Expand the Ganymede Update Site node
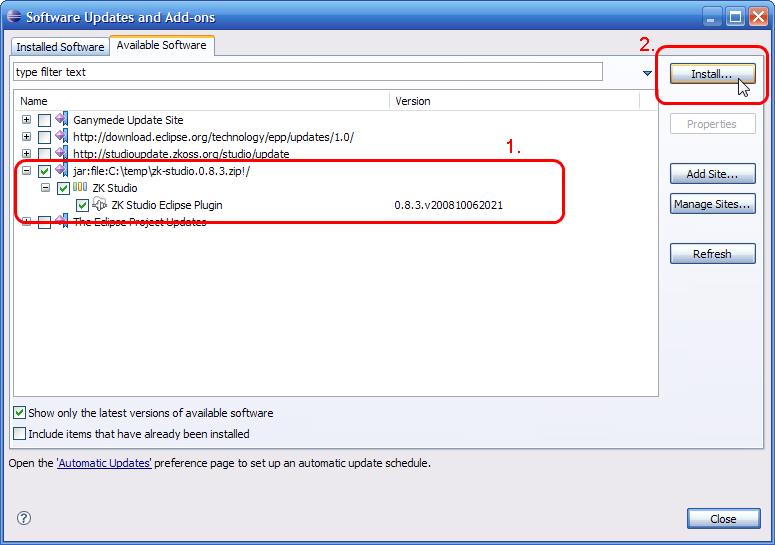This screenshot has height=545, width=775. 27,120
